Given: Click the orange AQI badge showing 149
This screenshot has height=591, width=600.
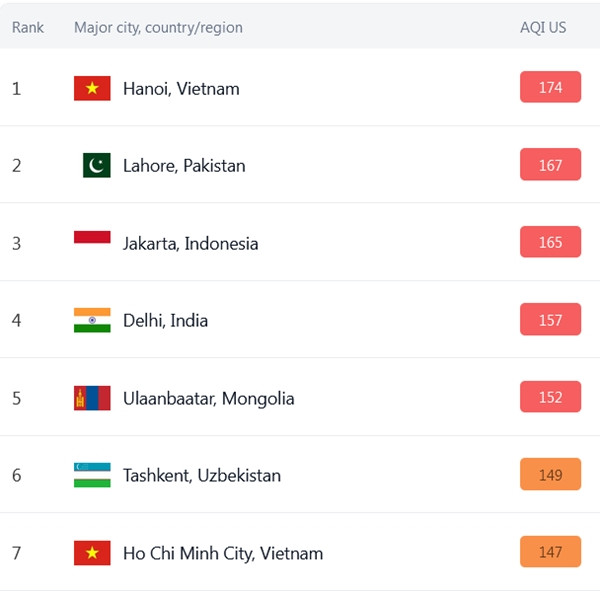Looking at the screenshot, I should tap(550, 475).
